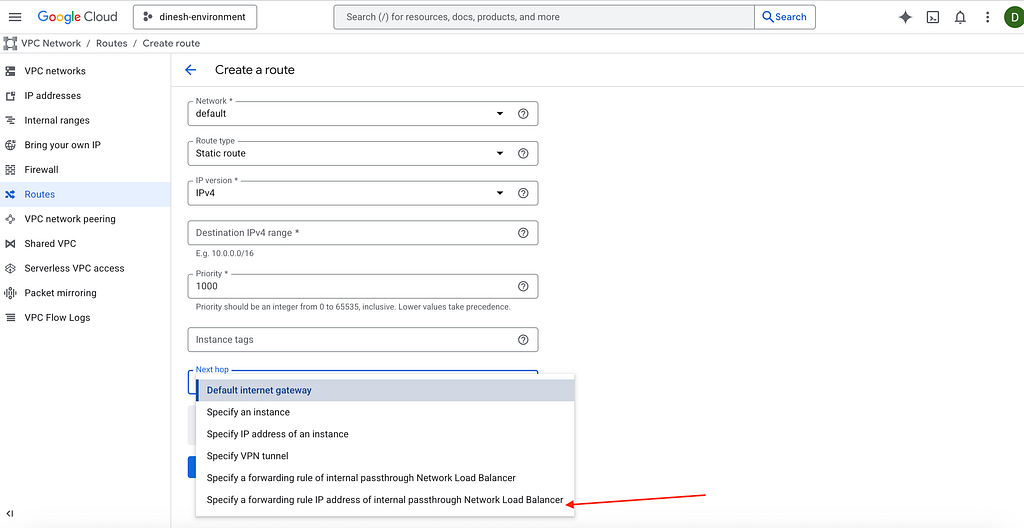Select Specify VPN tunnel option

pos(385,456)
